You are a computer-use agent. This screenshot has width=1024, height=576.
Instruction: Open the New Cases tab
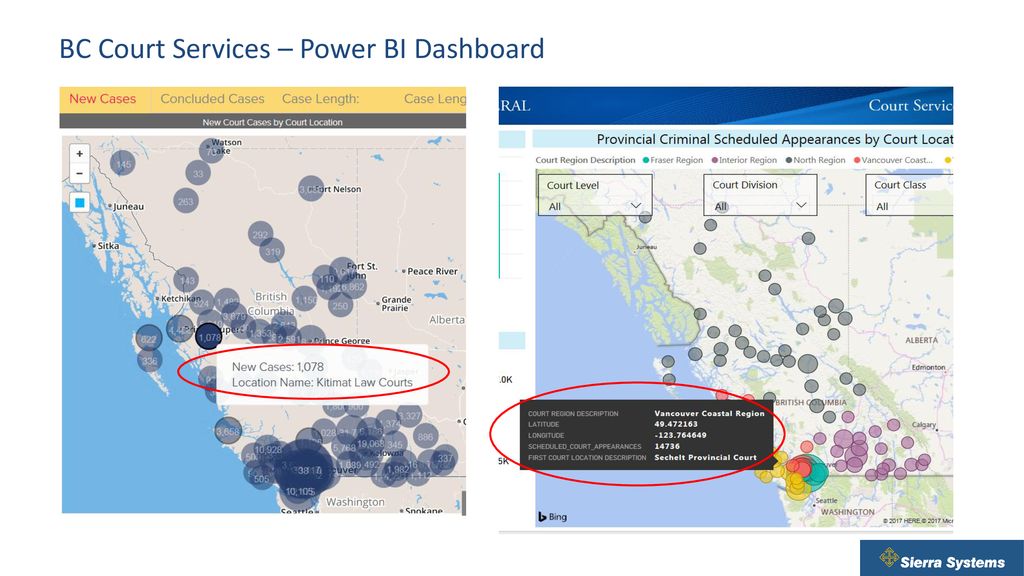click(x=103, y=99)
